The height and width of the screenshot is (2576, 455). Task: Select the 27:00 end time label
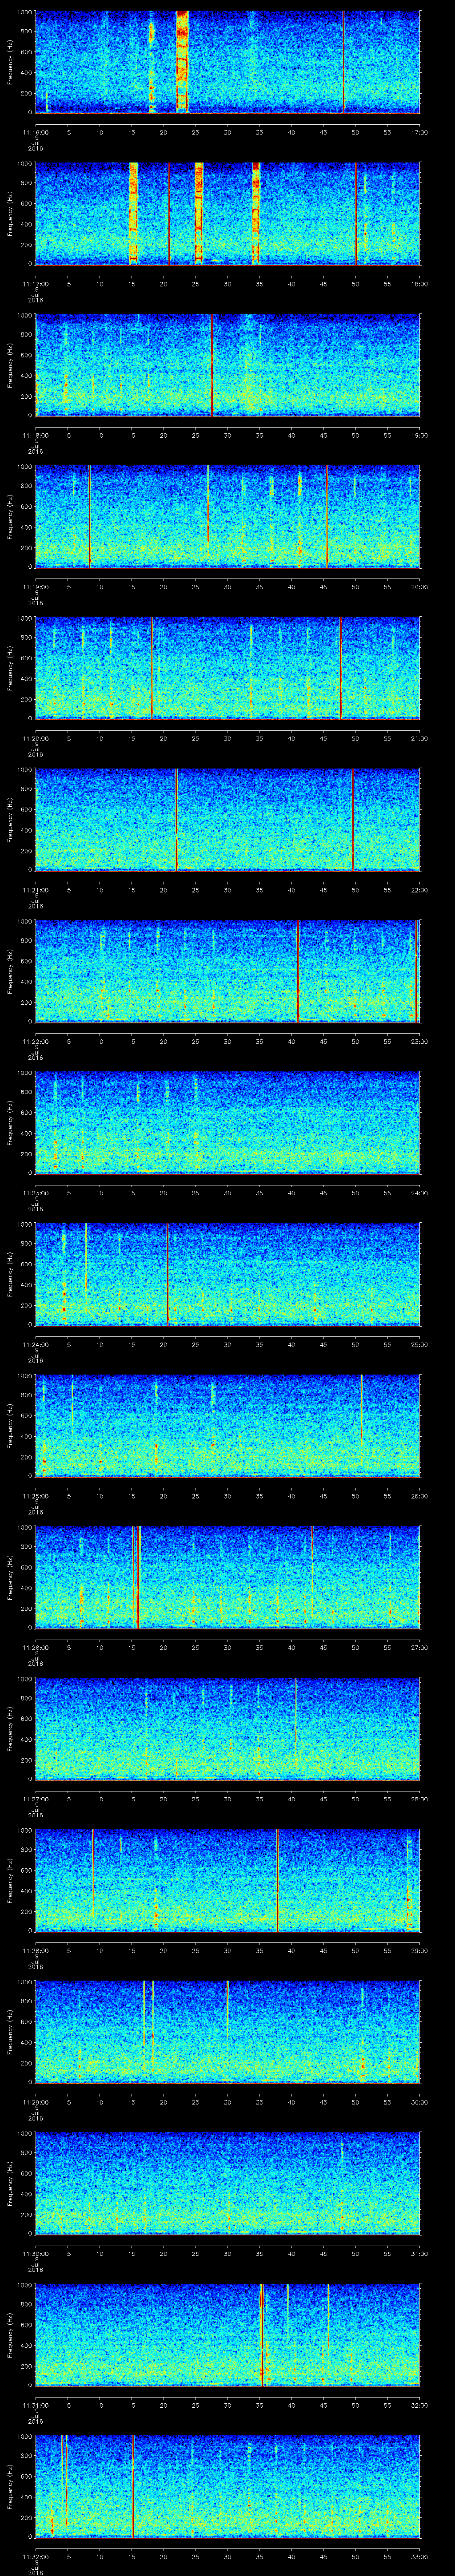[419, 1647]
